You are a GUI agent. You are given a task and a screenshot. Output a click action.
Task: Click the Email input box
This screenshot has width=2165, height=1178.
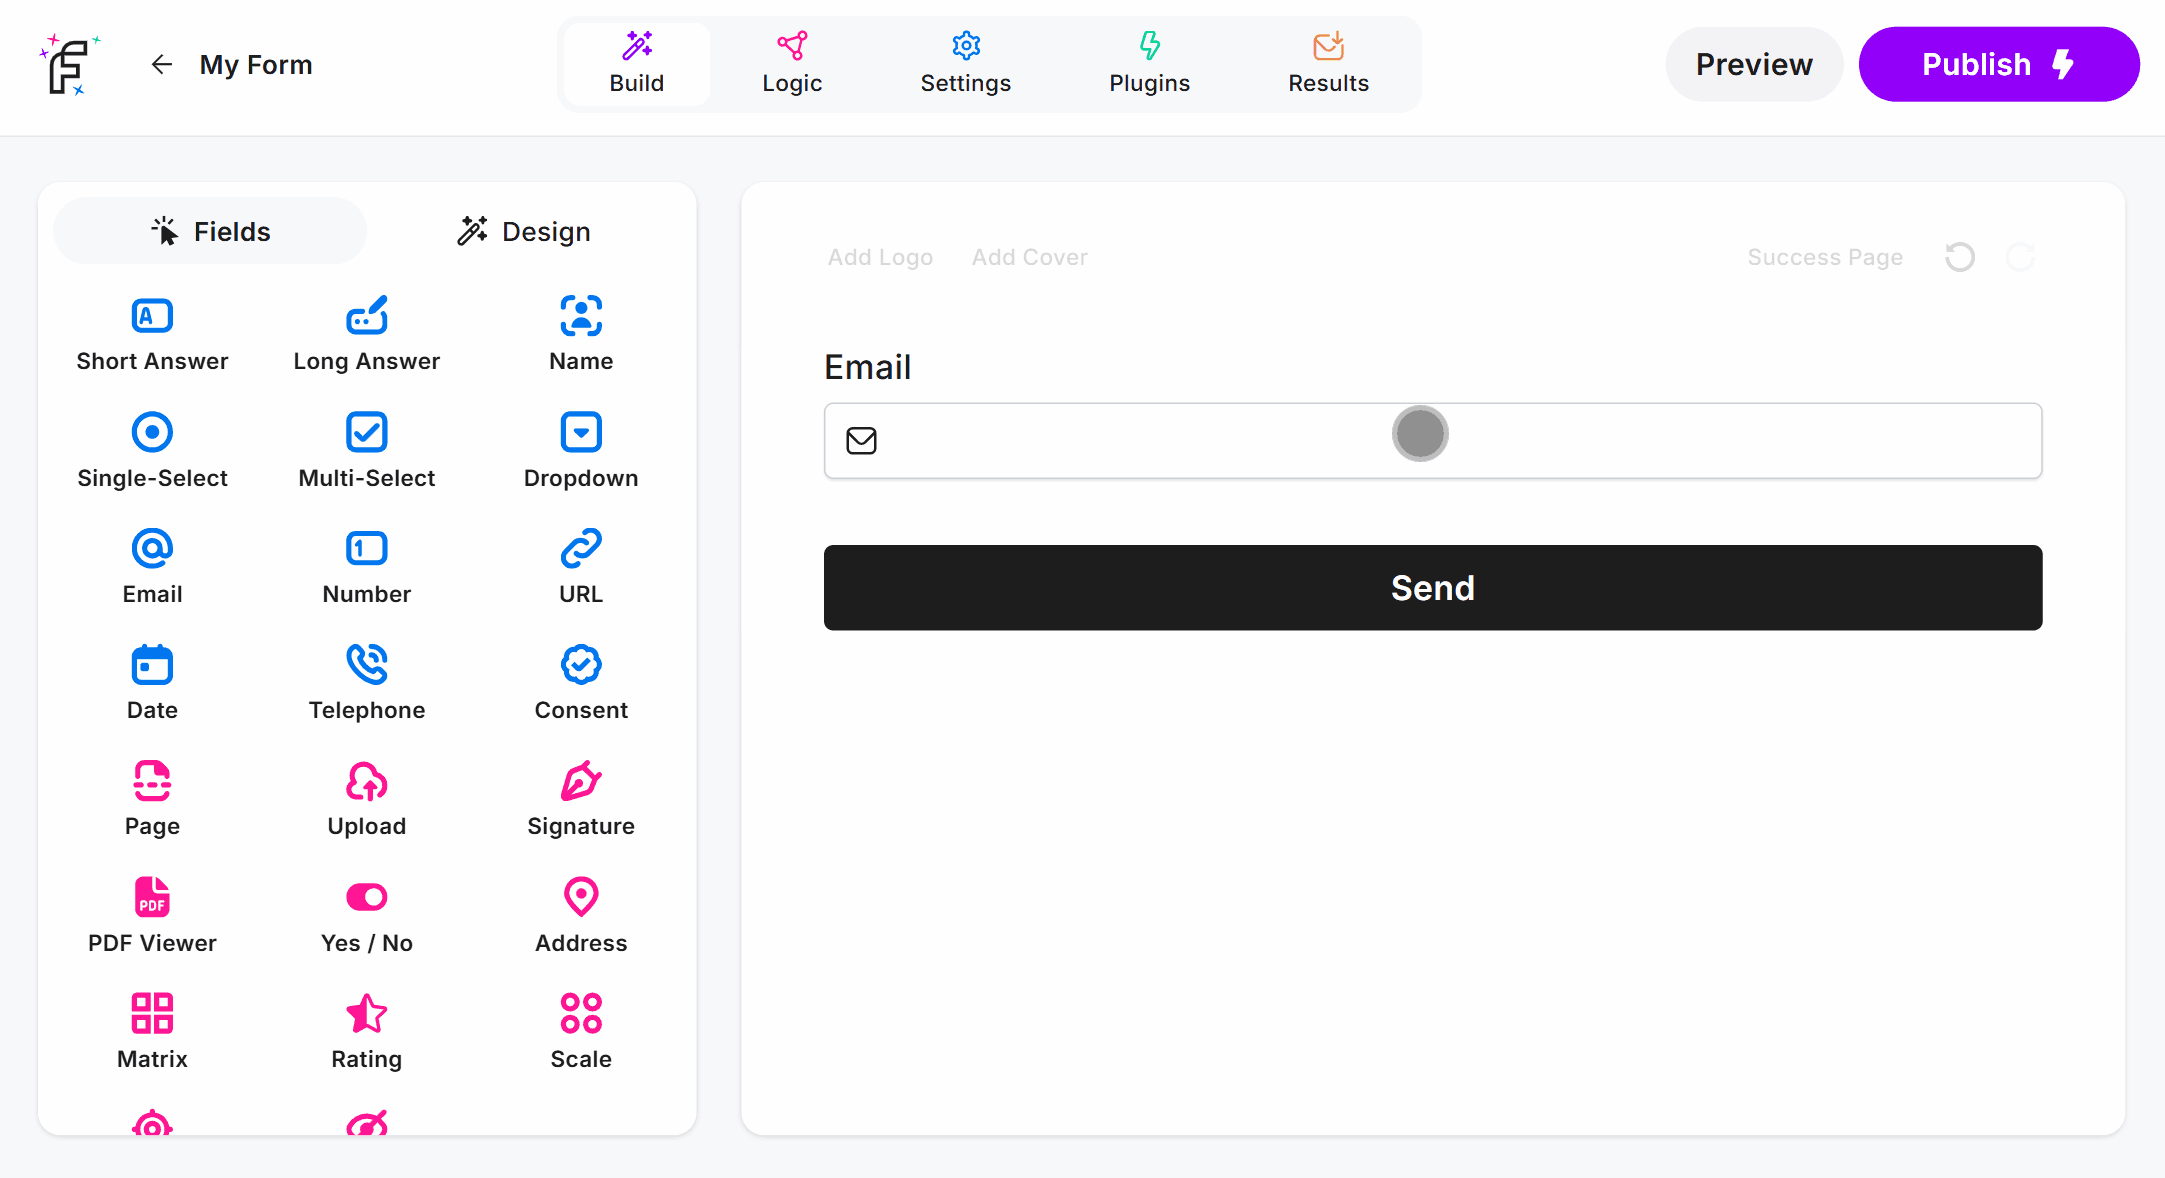1433,441
